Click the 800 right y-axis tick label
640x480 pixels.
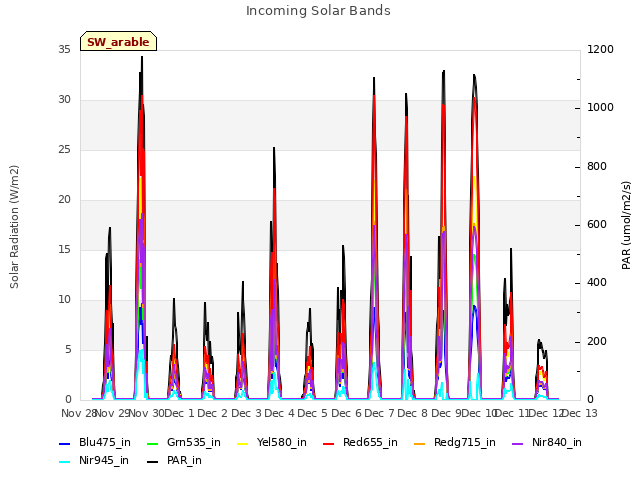(597, 167)
